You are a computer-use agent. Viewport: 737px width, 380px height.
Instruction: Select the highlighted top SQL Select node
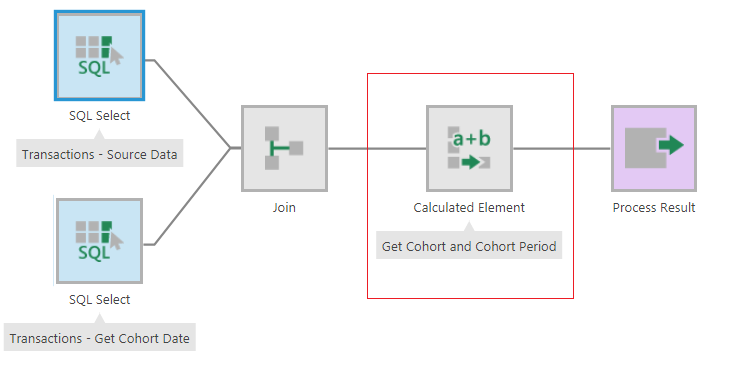(x=99, y=56)
